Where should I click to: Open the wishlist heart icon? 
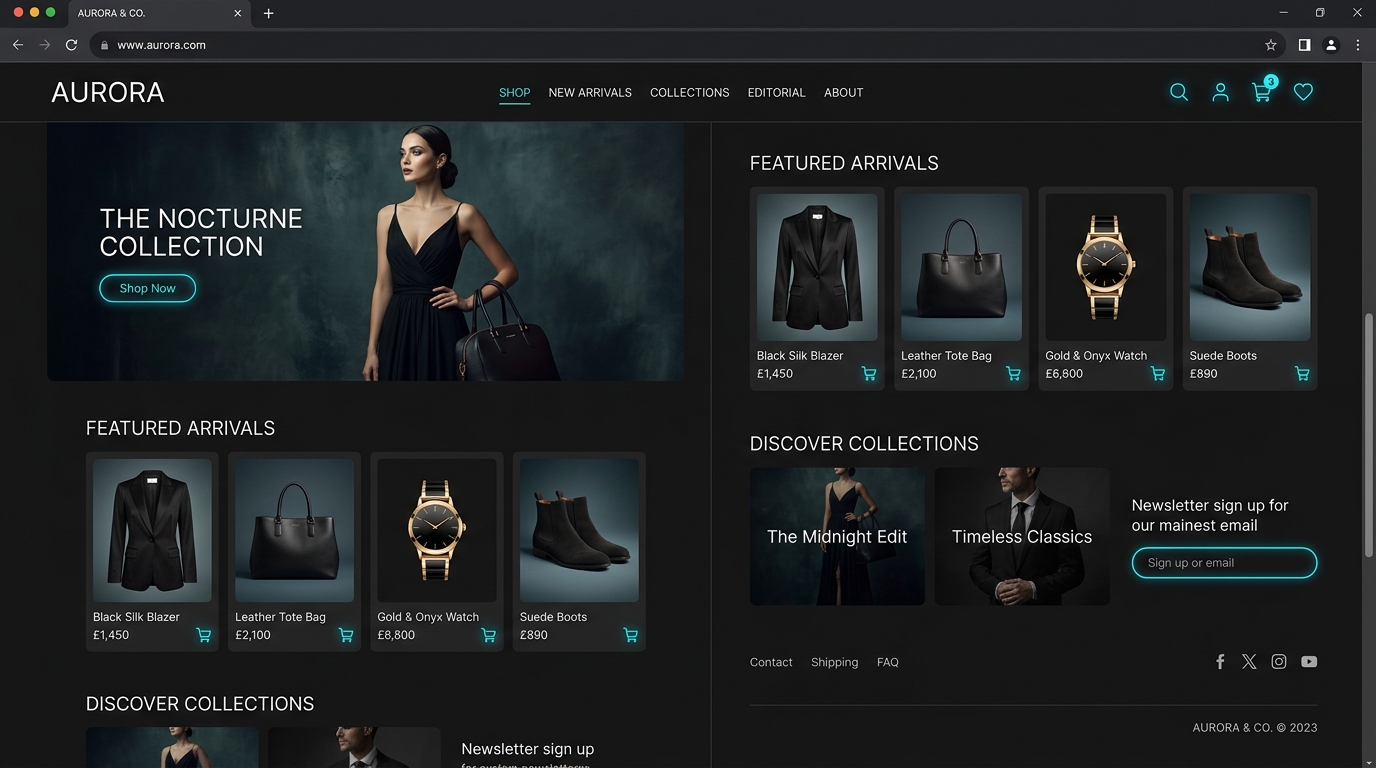pos(1303,92)
